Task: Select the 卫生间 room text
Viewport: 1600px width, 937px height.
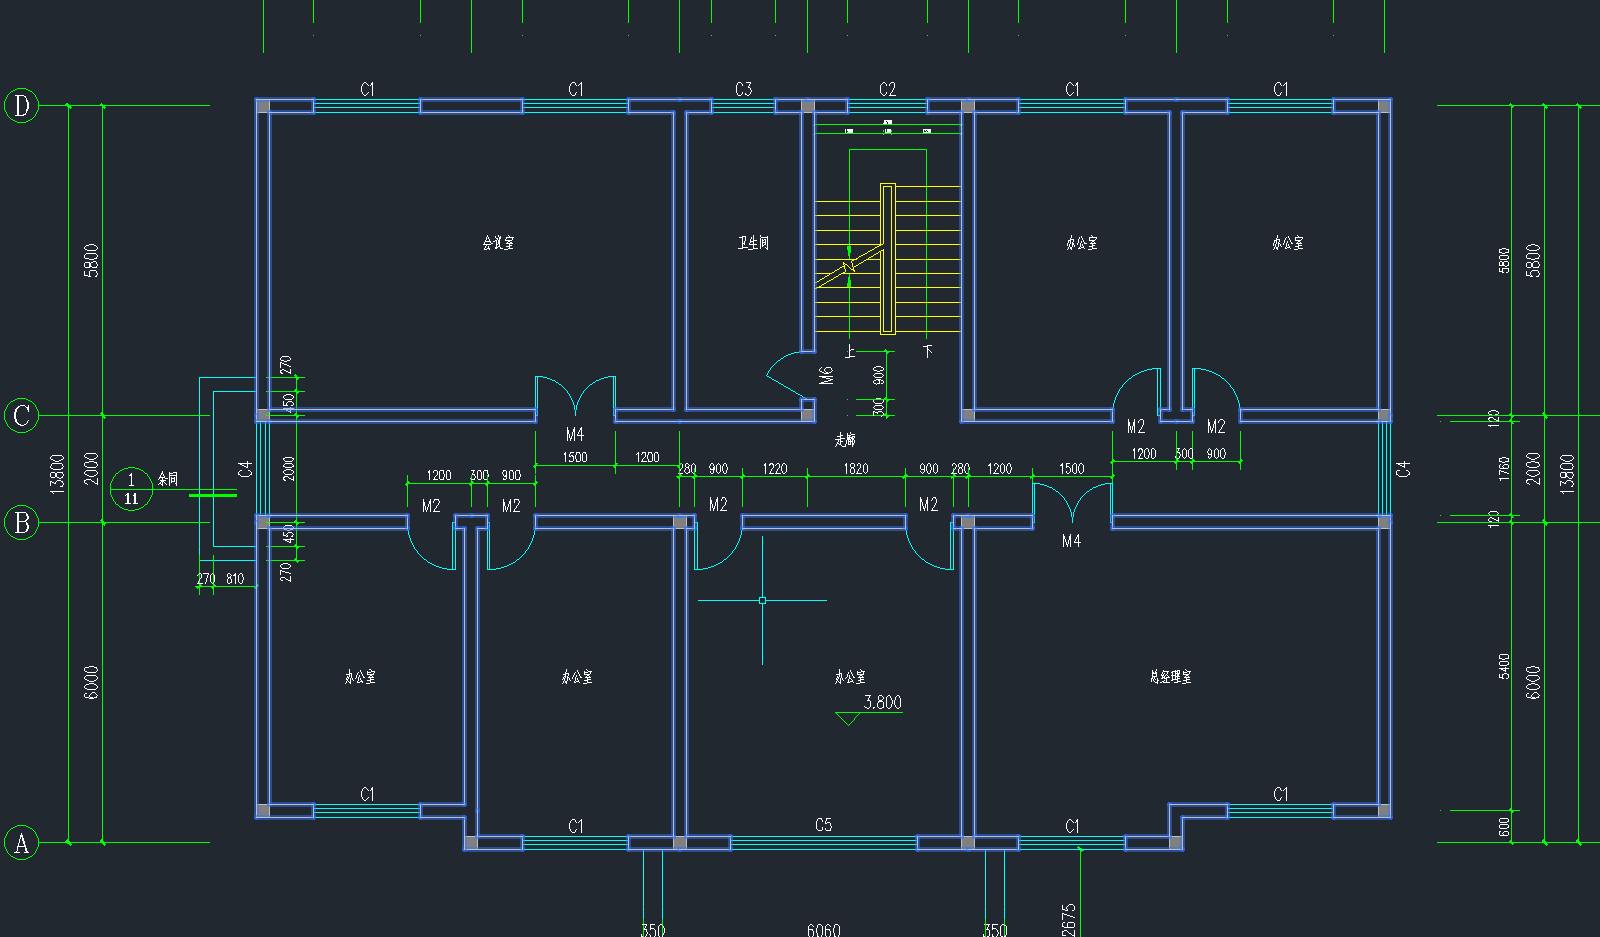Action: 753,243
